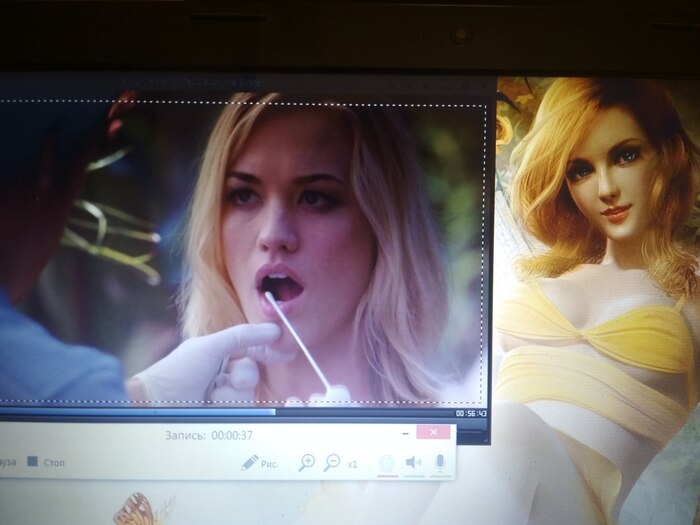Click the 00:56:43 video time display
The image size is (700, 525).
point(470,413)
